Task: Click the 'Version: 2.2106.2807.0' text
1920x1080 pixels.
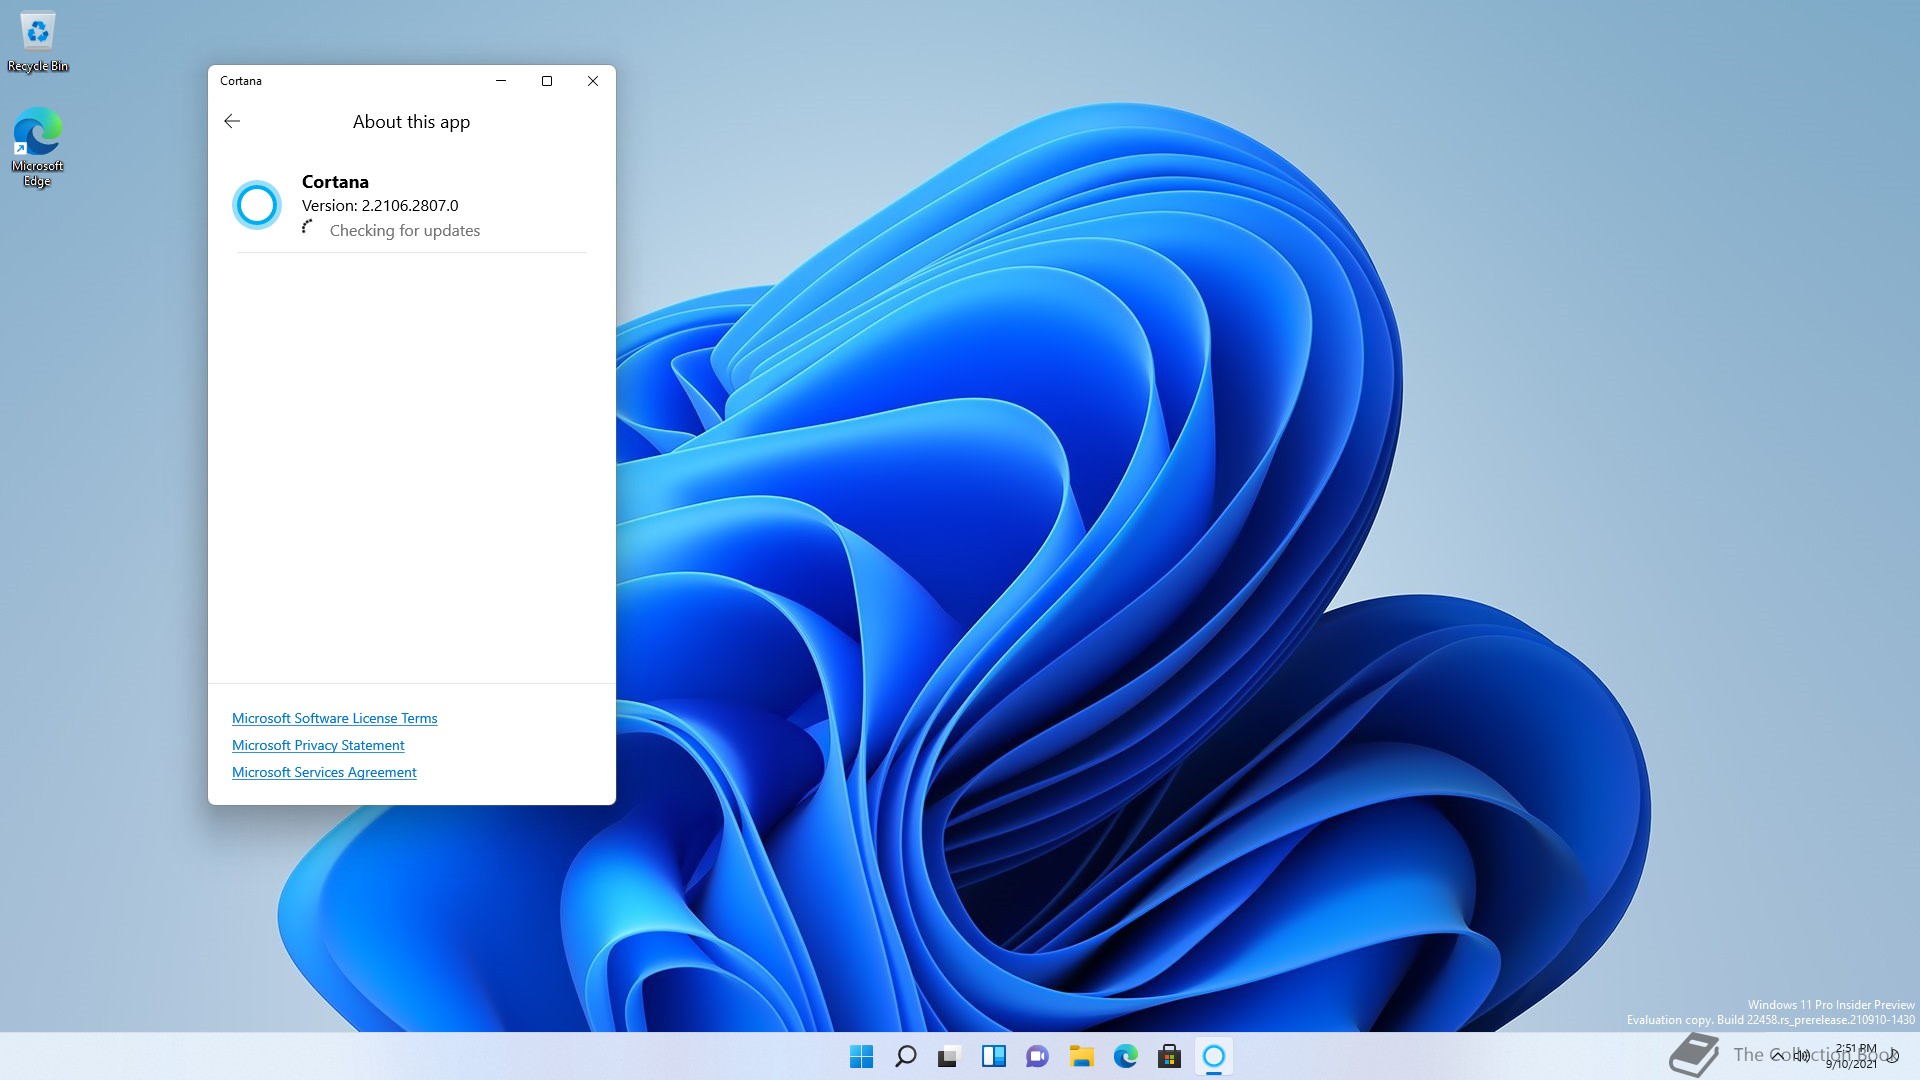Action: [380, 205]
